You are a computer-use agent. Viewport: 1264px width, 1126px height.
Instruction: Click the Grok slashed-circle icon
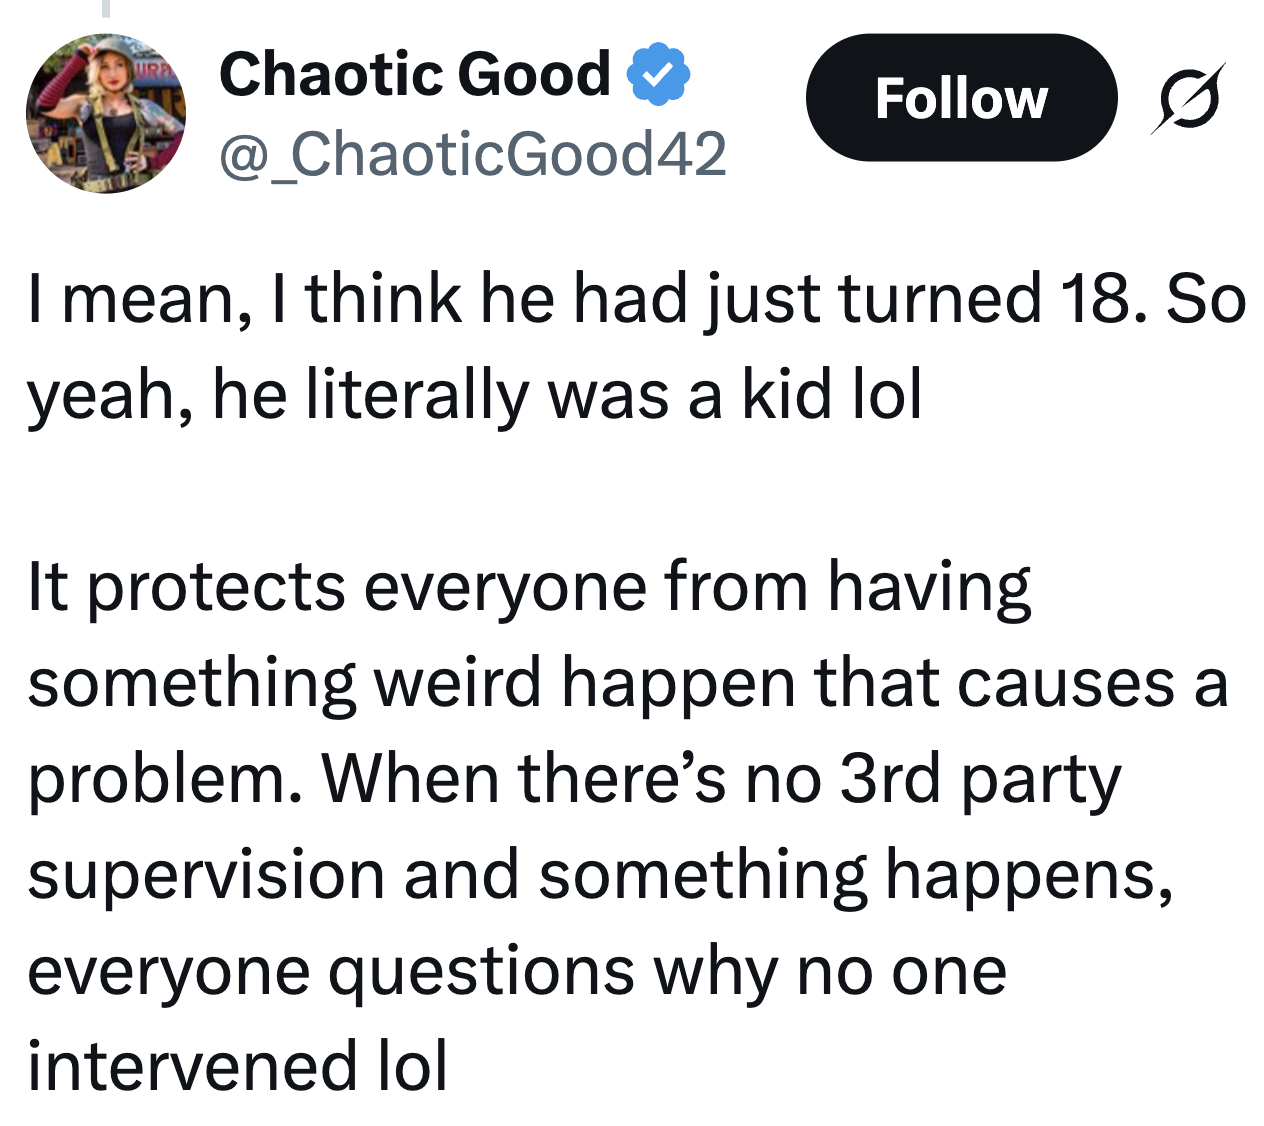[1188, 98]
